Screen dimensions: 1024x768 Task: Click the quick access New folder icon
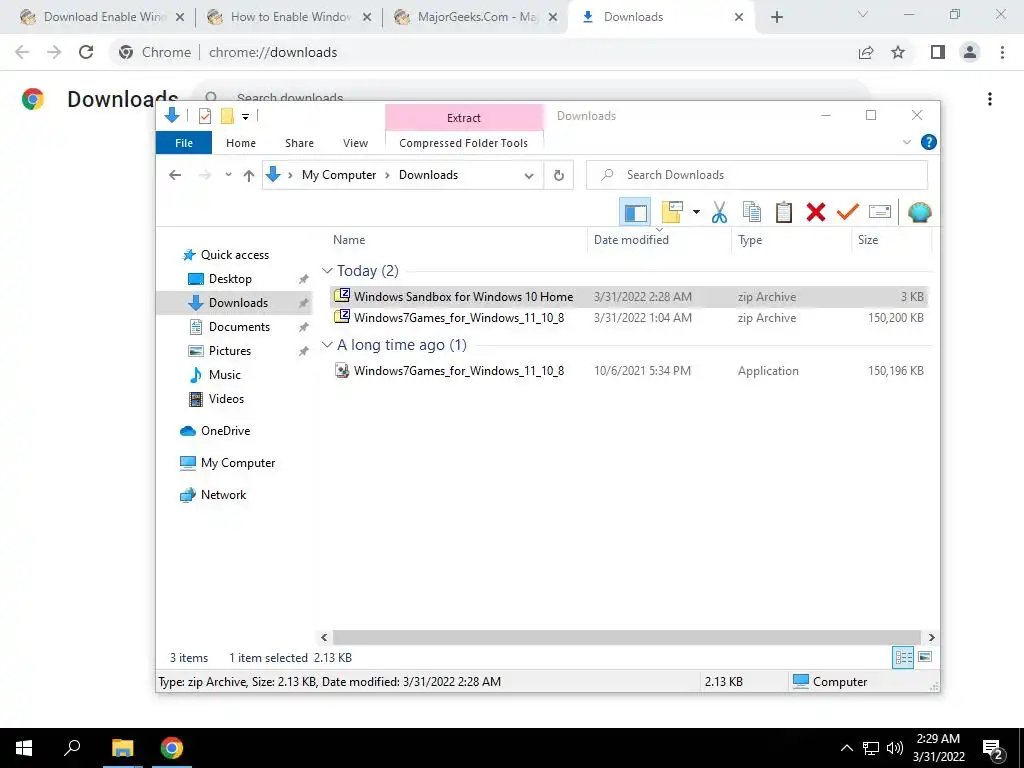click(x=227, y=116)
